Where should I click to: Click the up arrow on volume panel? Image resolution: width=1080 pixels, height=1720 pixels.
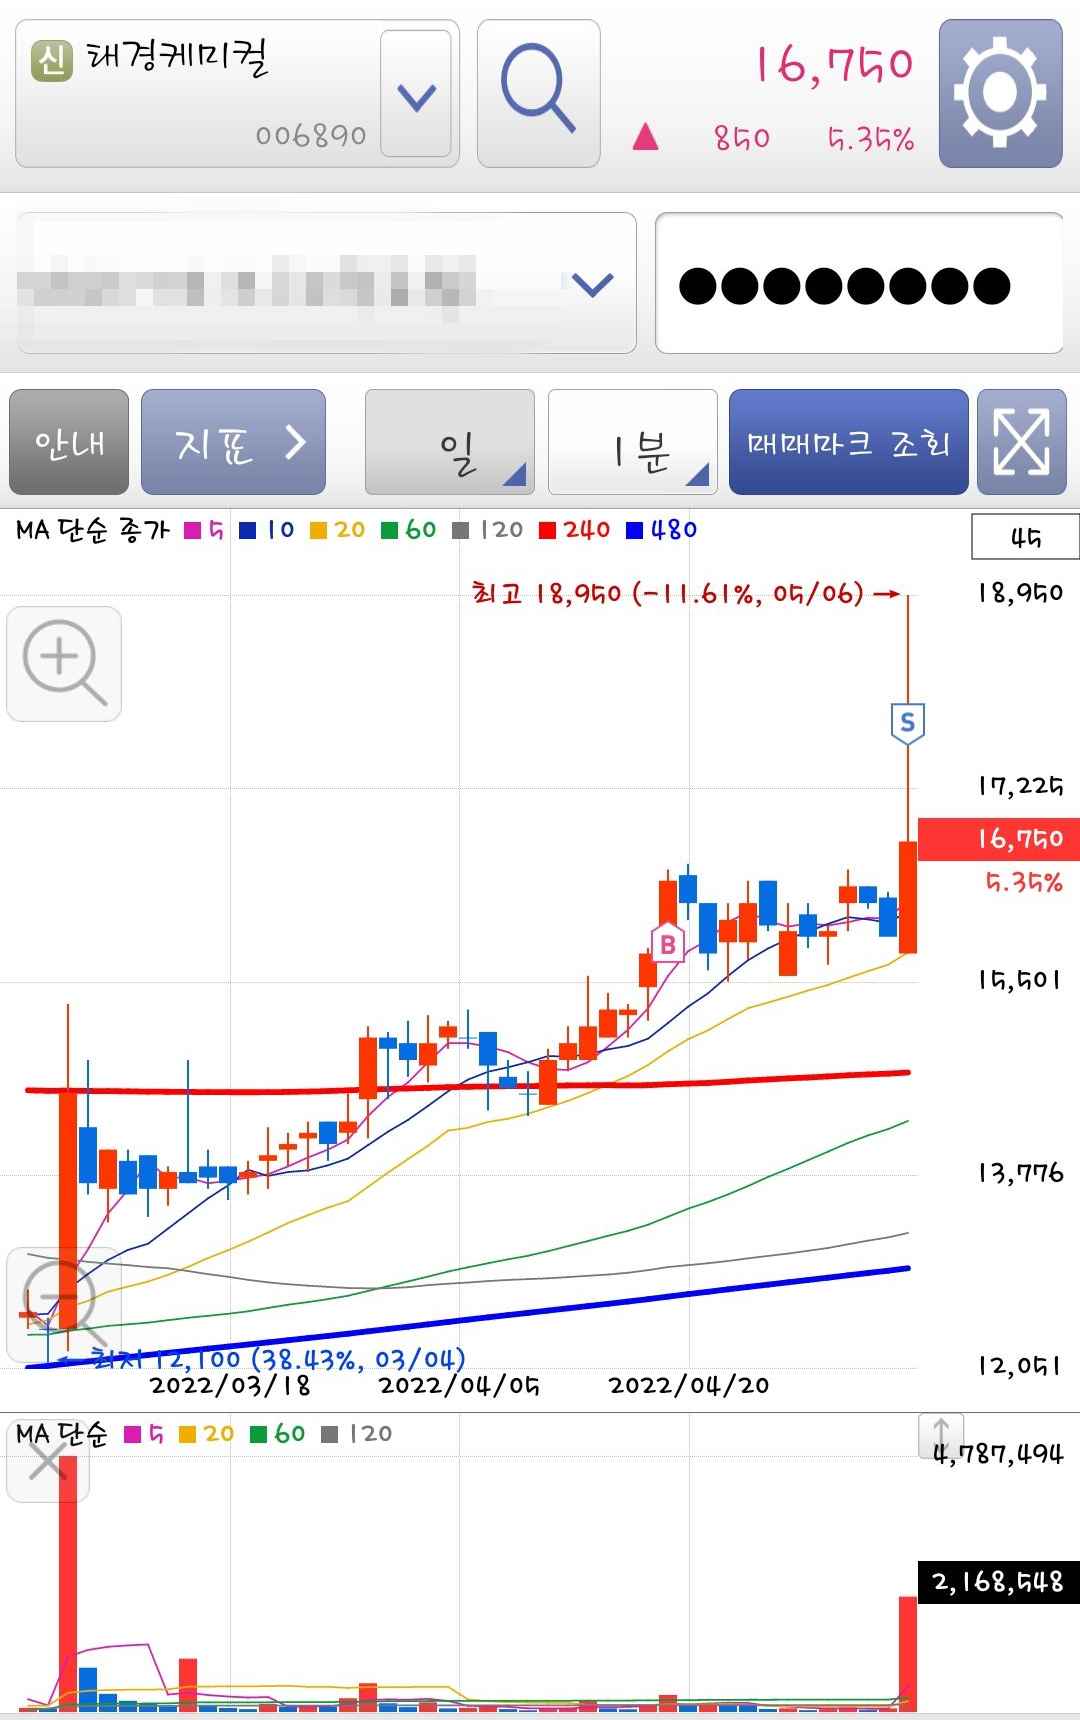[x=941, y=1435]
